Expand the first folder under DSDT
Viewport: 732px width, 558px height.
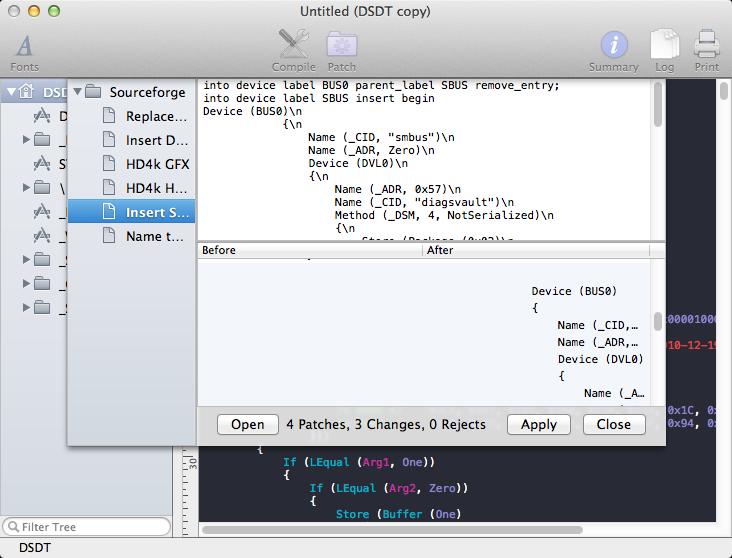pyautogui.click(x=26, y=139)
